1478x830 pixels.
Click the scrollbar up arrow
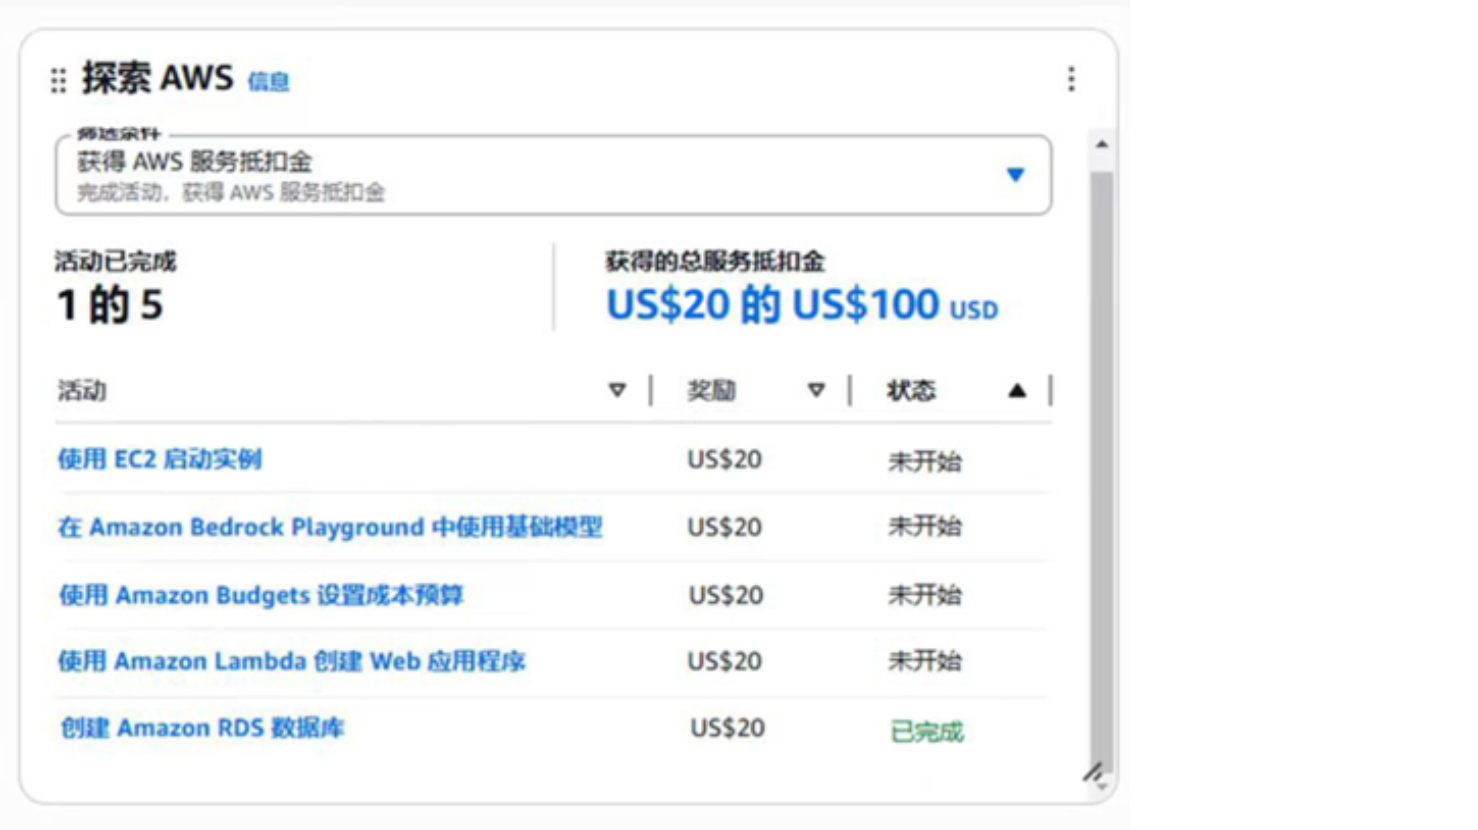pos(1101,145)
